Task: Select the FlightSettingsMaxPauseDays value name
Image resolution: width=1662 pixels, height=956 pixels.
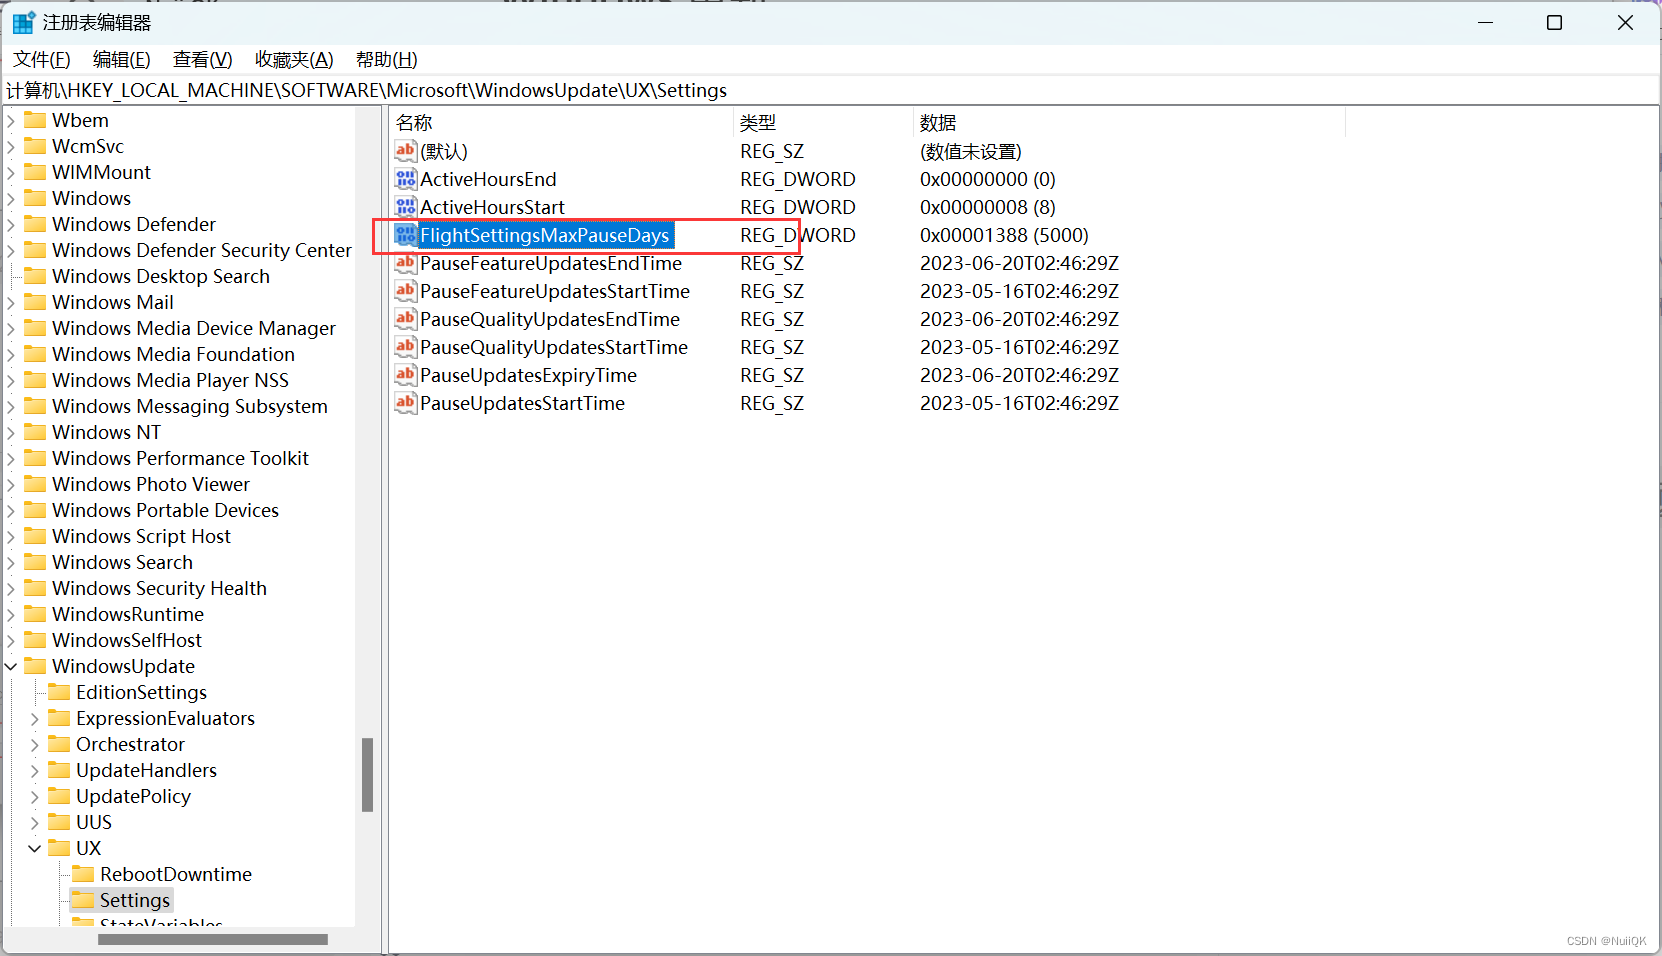Action: tap(545, 235)
